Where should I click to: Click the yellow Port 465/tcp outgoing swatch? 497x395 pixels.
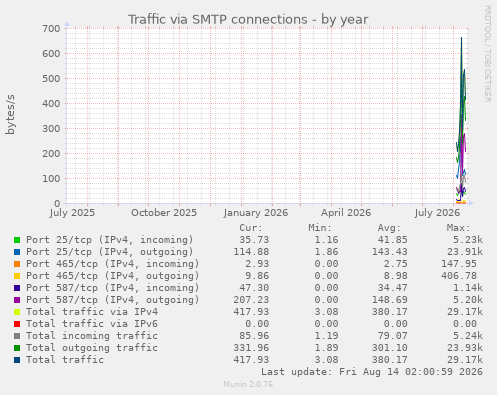pyautogui.click(x=17, y=276)
